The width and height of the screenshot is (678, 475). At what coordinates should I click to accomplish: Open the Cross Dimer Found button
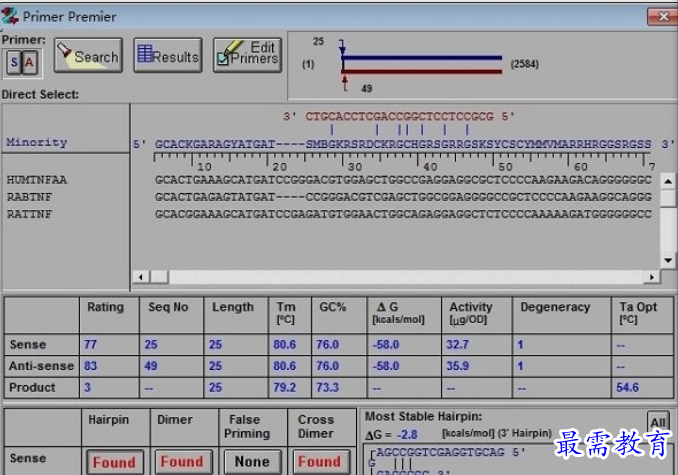point(320,462)
